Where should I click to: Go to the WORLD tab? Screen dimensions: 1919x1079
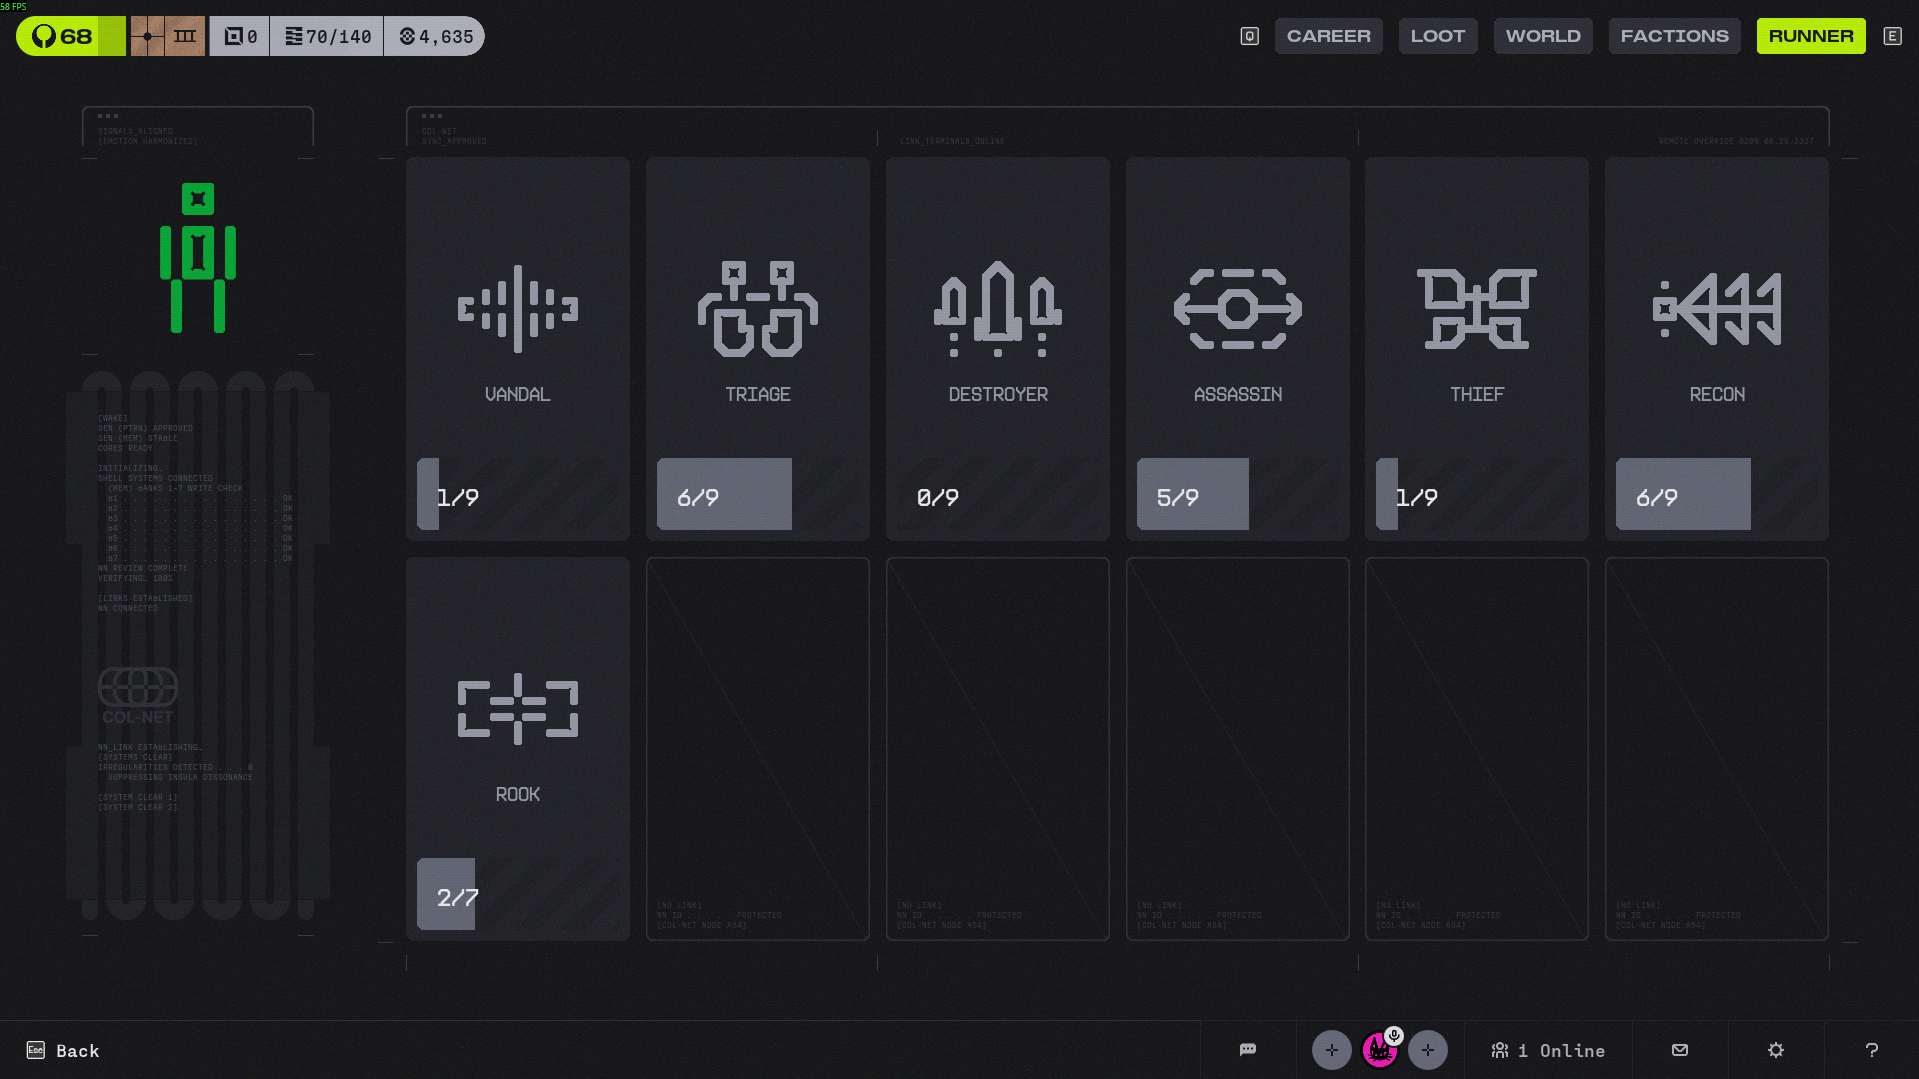point(1542,36)
